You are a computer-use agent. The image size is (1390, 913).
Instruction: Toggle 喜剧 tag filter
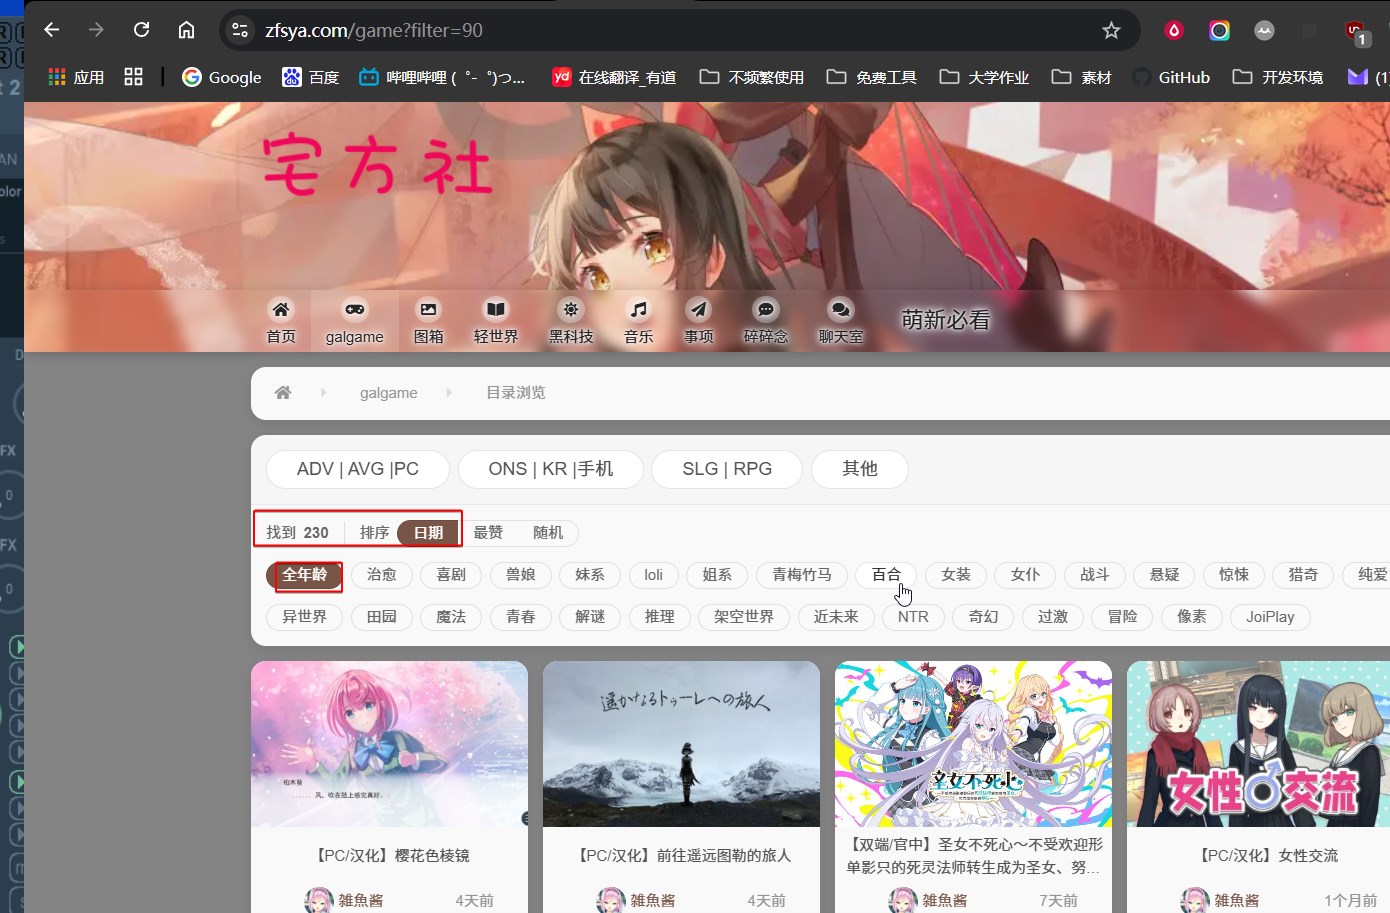pyautogui.click(x=451, y=575)
